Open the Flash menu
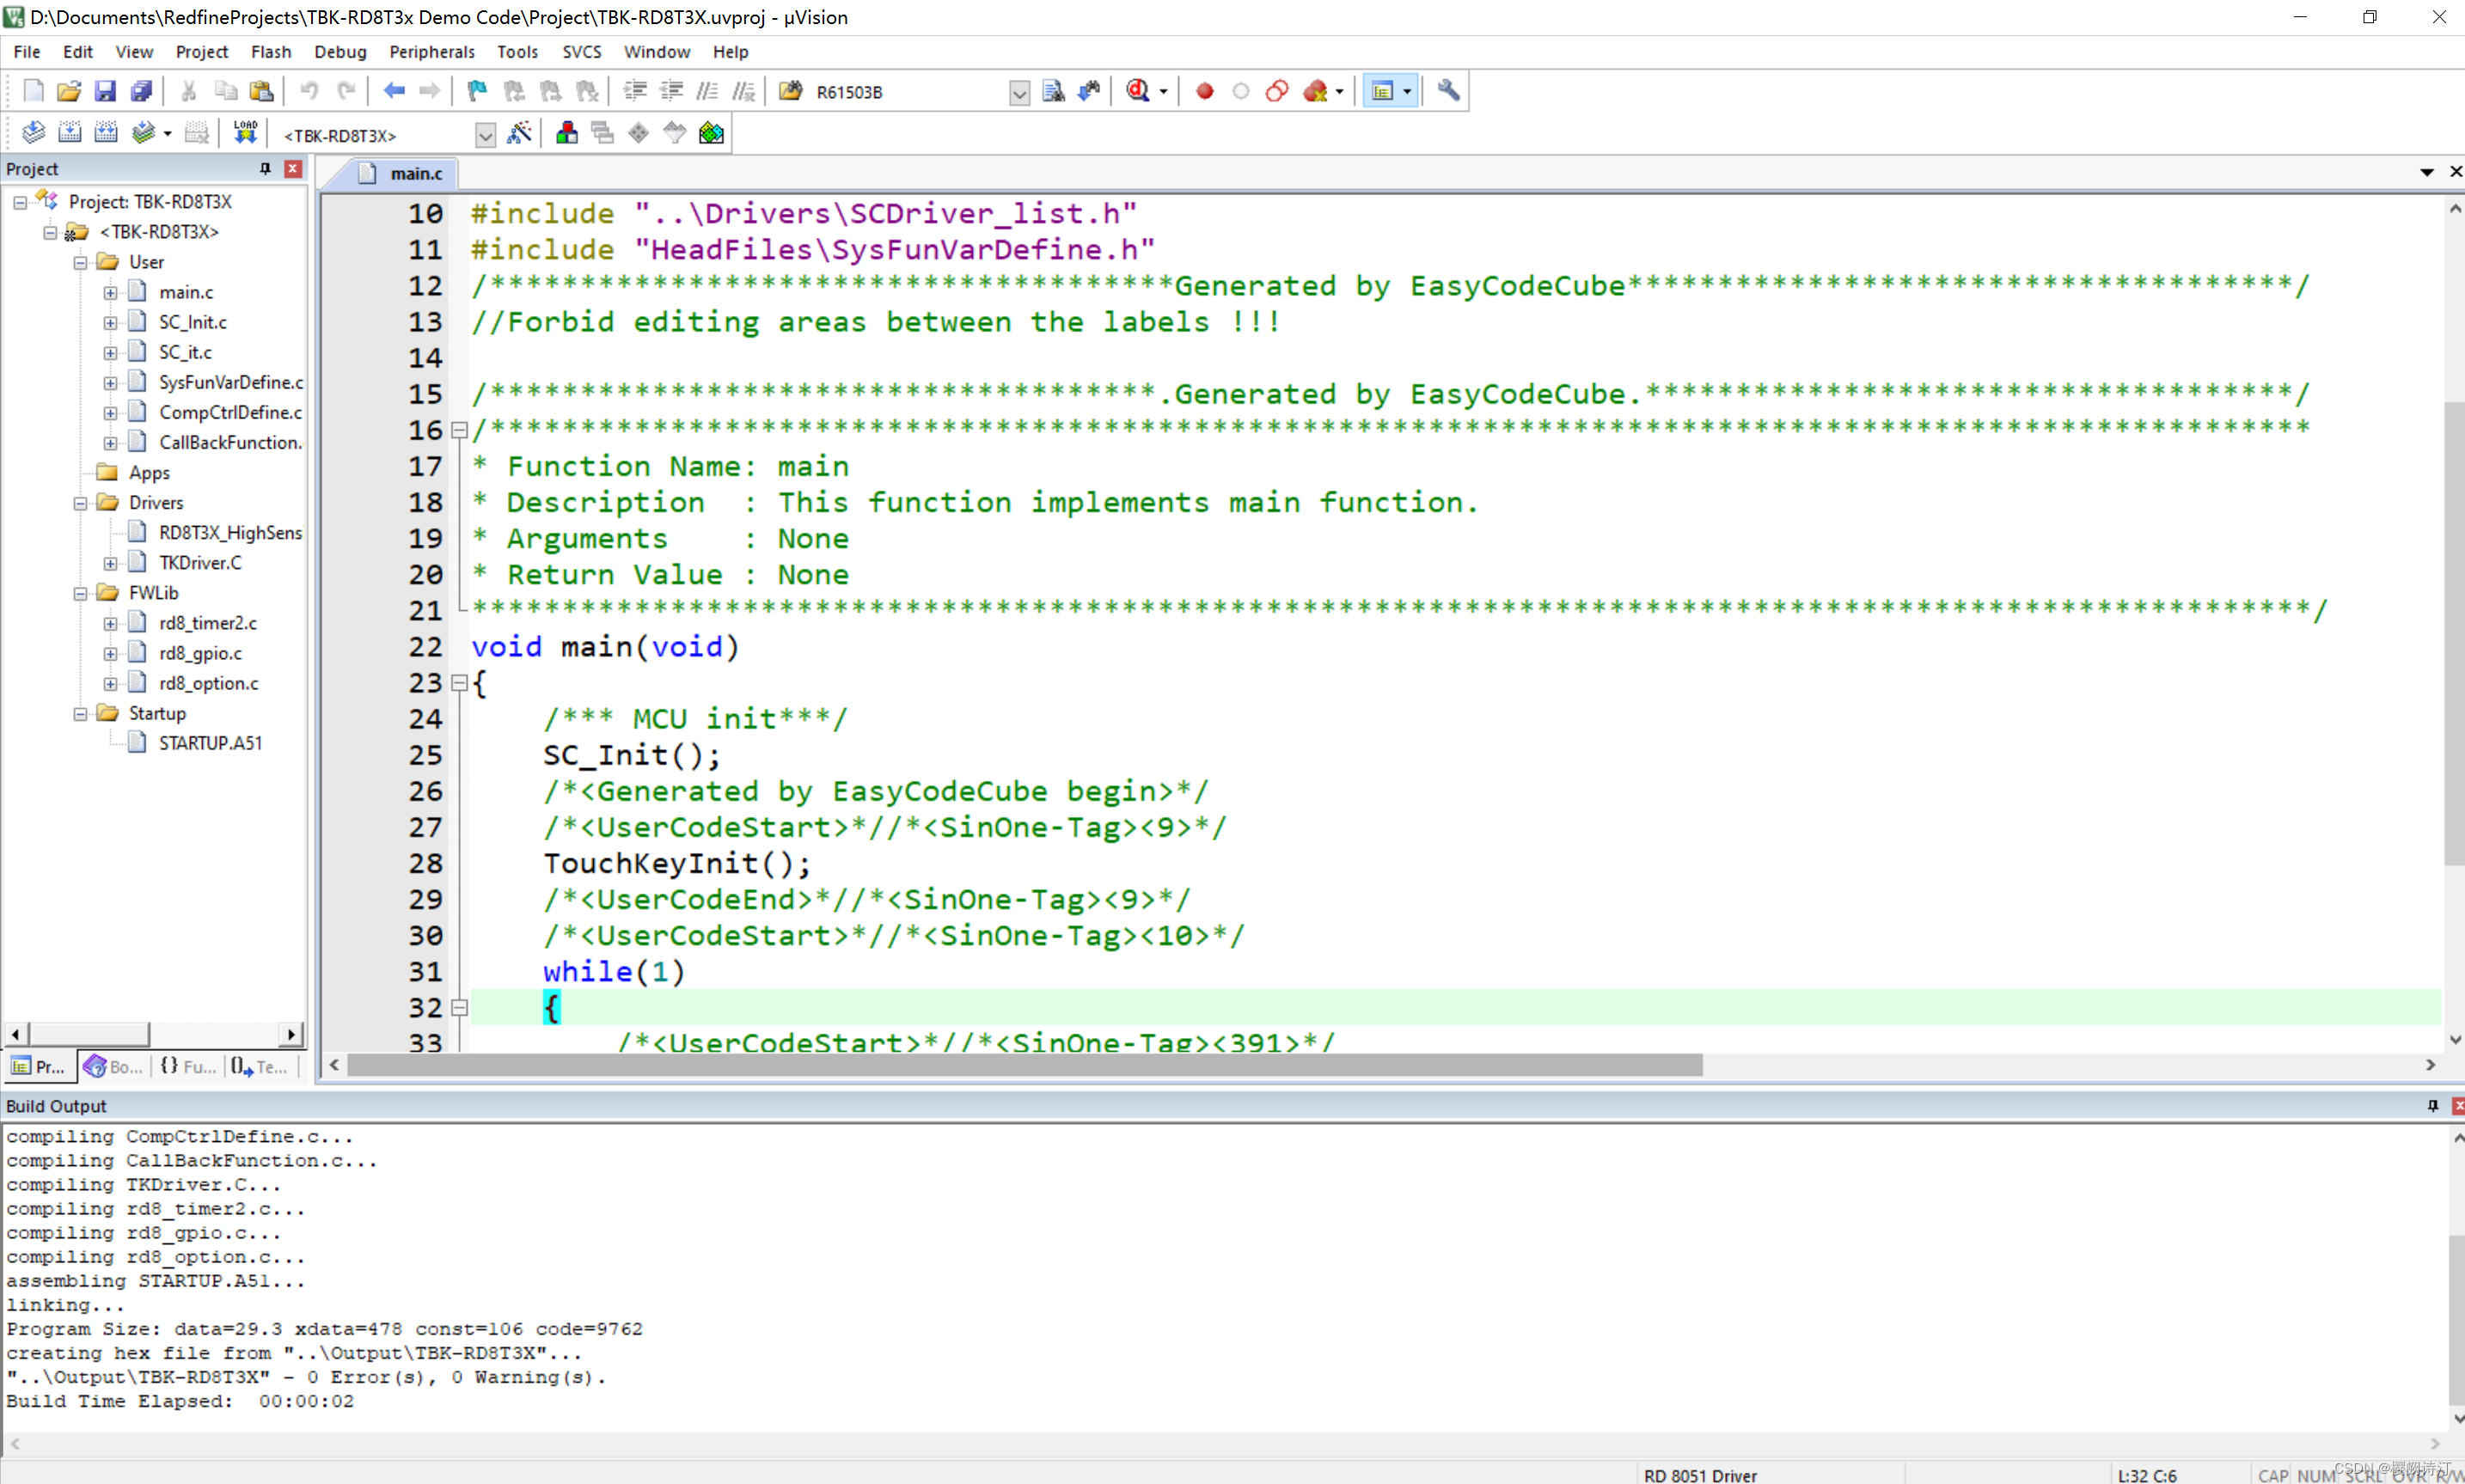 coord(271,52)
